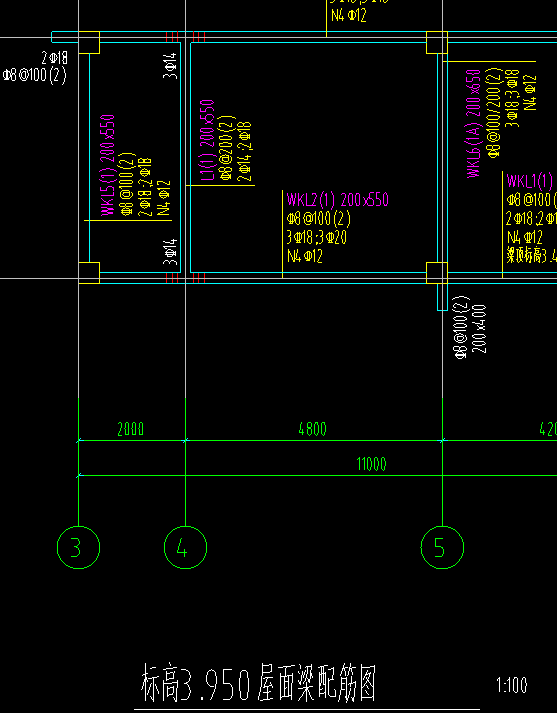Select the 3Φ18;3Φ20 rebar annotation under WKL2
Image resolution: width=557 pixels, height=713 pixels.
317,237
